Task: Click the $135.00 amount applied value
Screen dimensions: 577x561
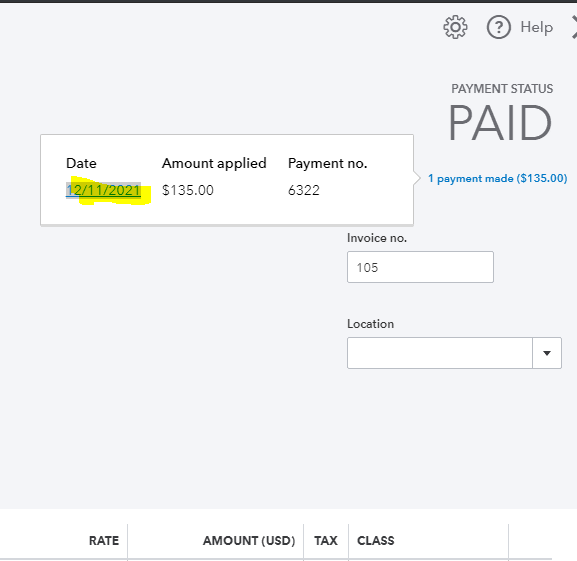Action: click(x=188, y=190)
